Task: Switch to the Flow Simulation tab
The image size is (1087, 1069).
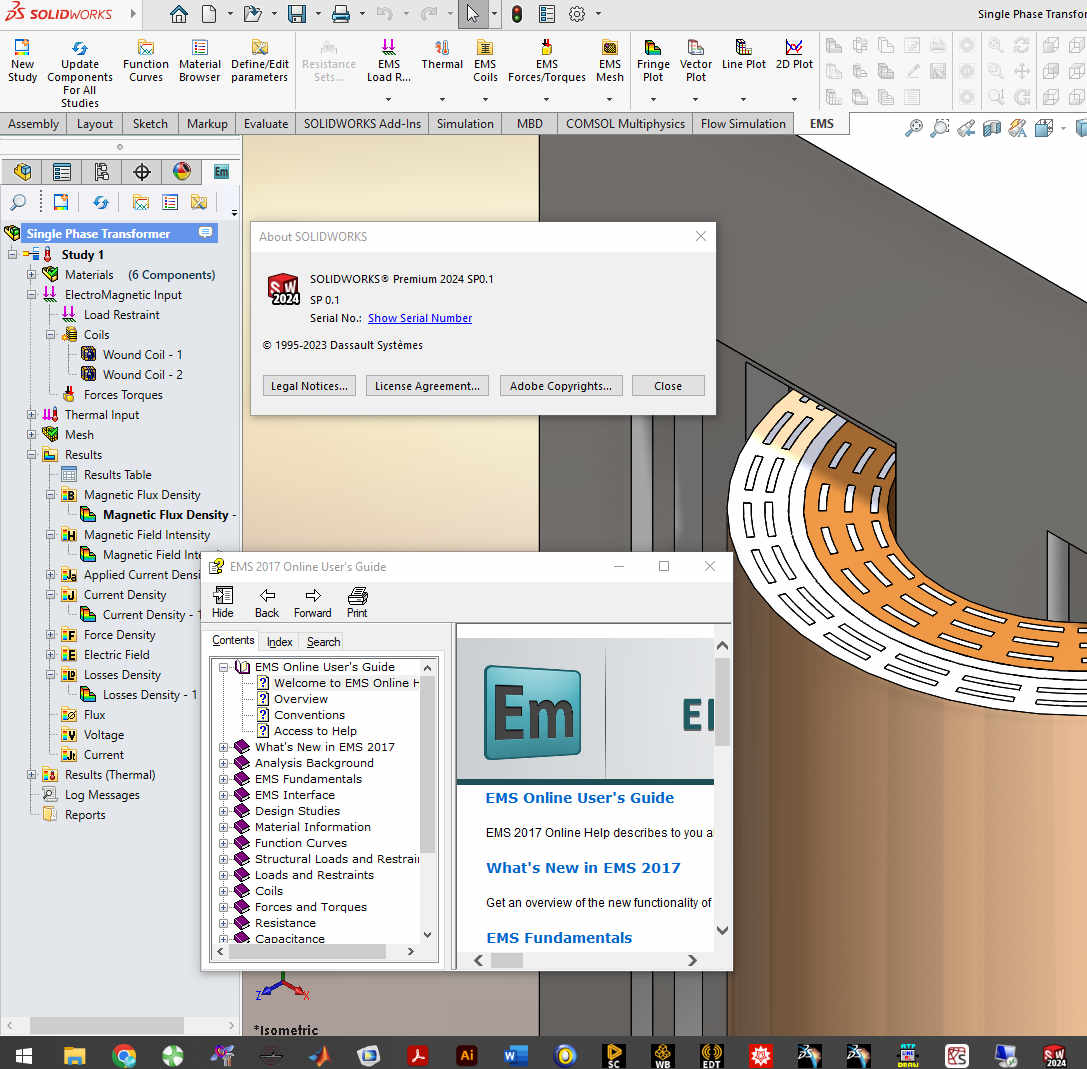Action: (x=745, y=123)
